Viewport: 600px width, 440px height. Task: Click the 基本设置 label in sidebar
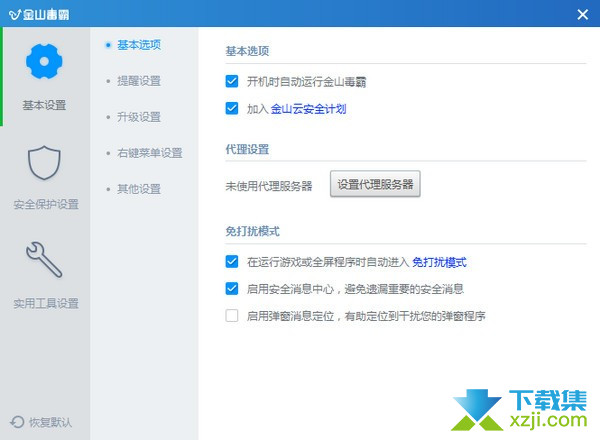[44, 105]
